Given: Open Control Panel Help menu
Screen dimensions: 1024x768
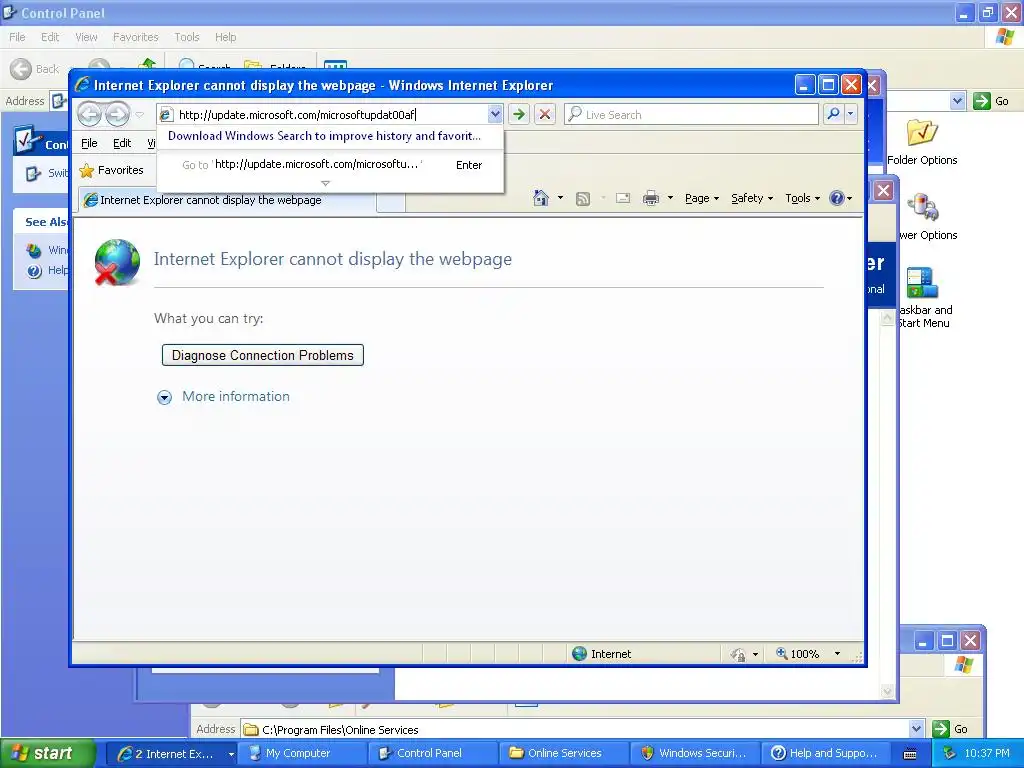Looking at the screenshot, I should pyautogui.click(x=225, y=37).
